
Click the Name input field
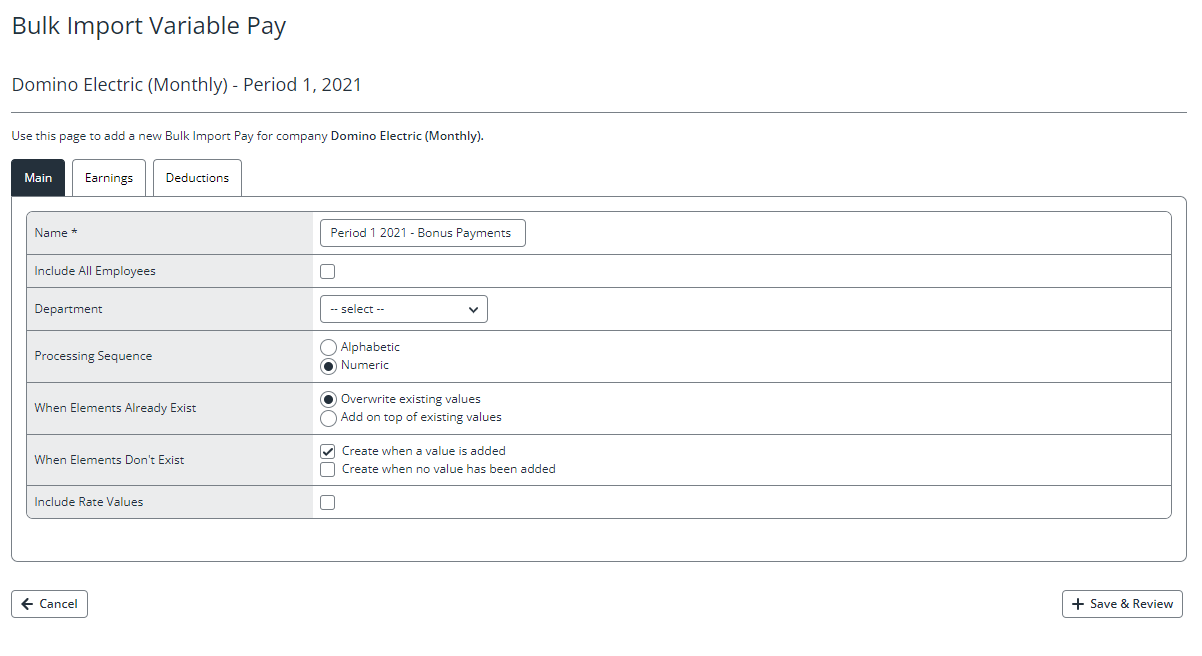tap(422, 233)
